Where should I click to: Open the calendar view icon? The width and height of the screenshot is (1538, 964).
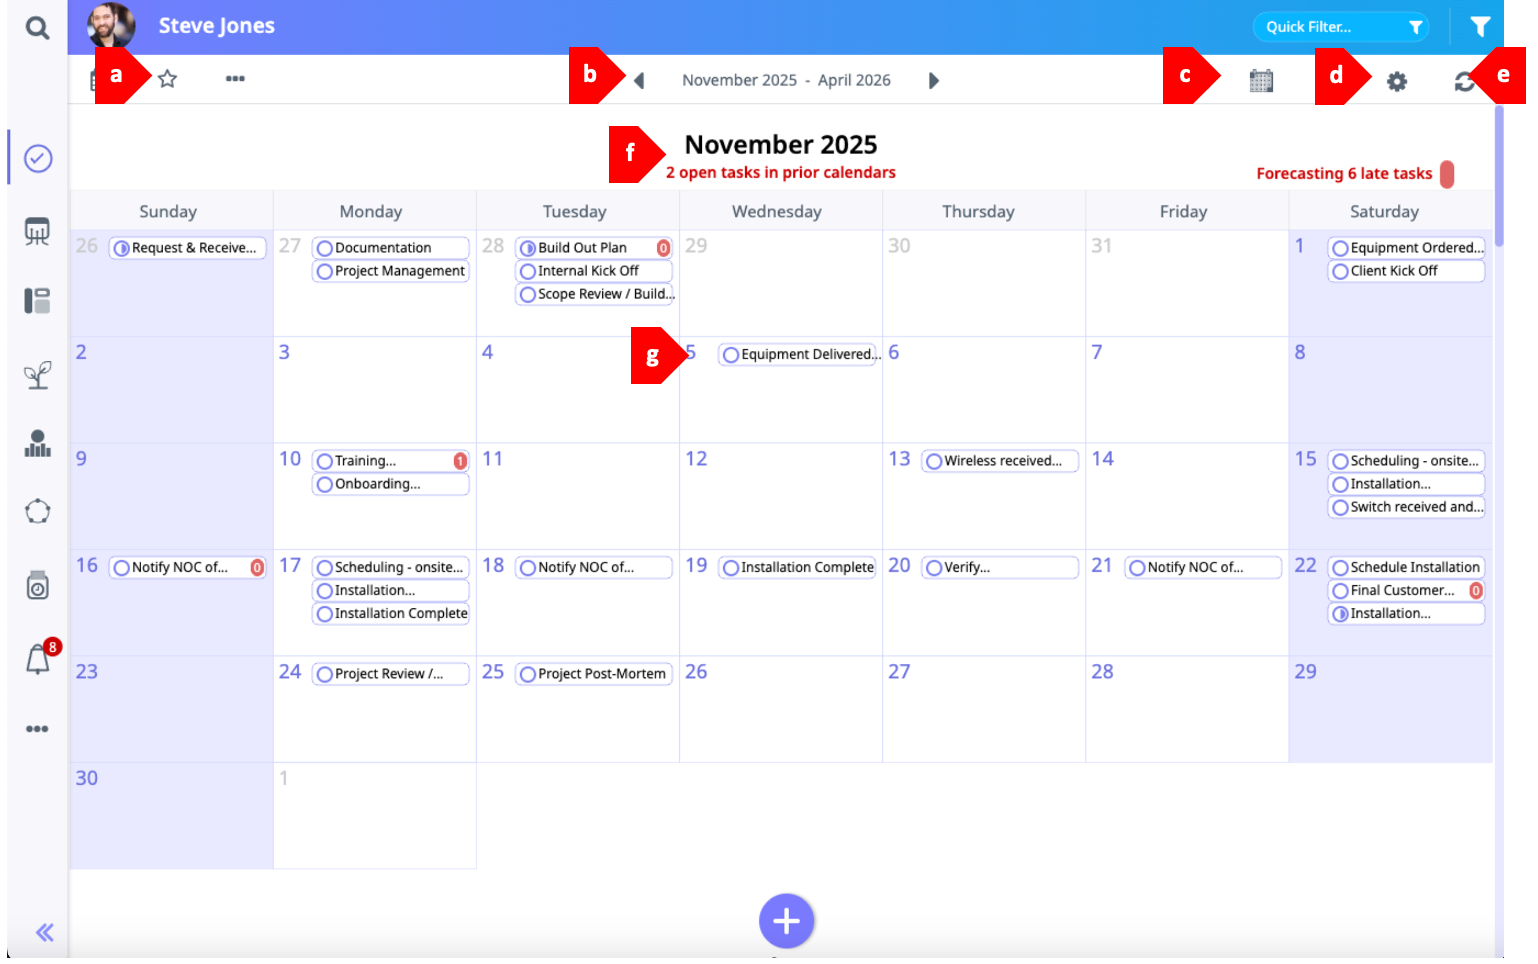(x=1261, y=81)
